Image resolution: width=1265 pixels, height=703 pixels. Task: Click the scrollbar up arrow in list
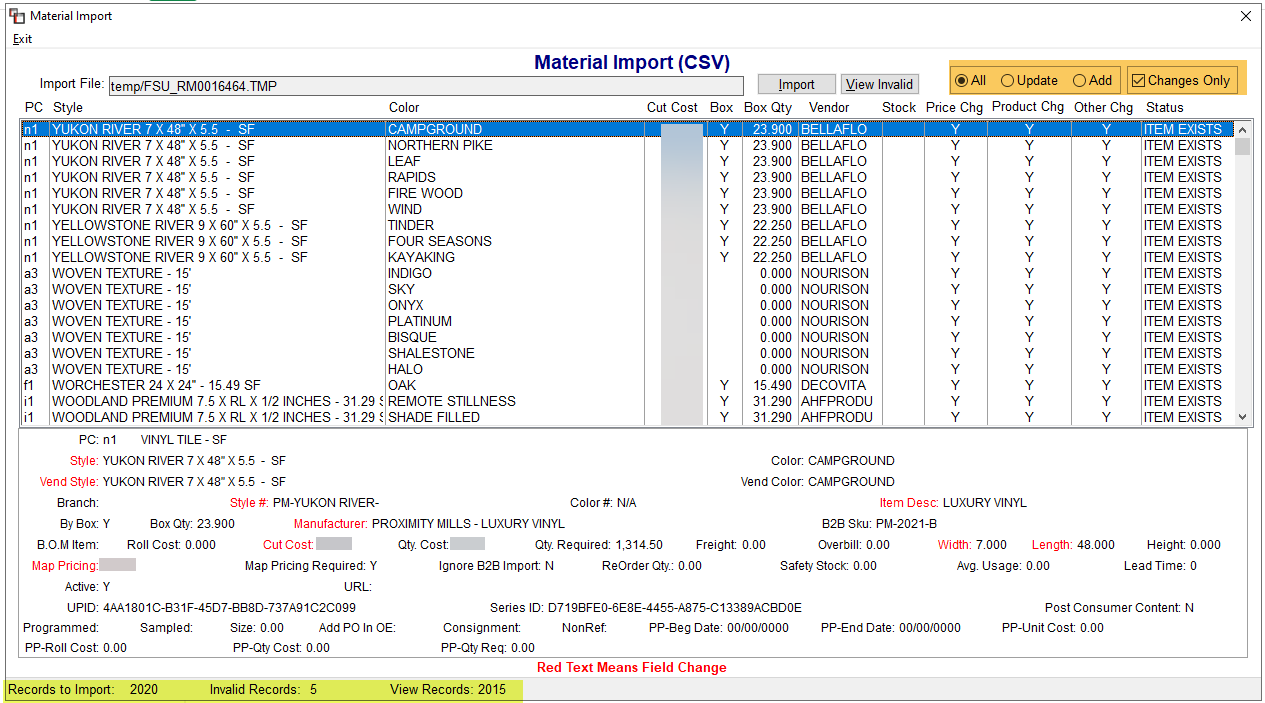[1243, 129]
